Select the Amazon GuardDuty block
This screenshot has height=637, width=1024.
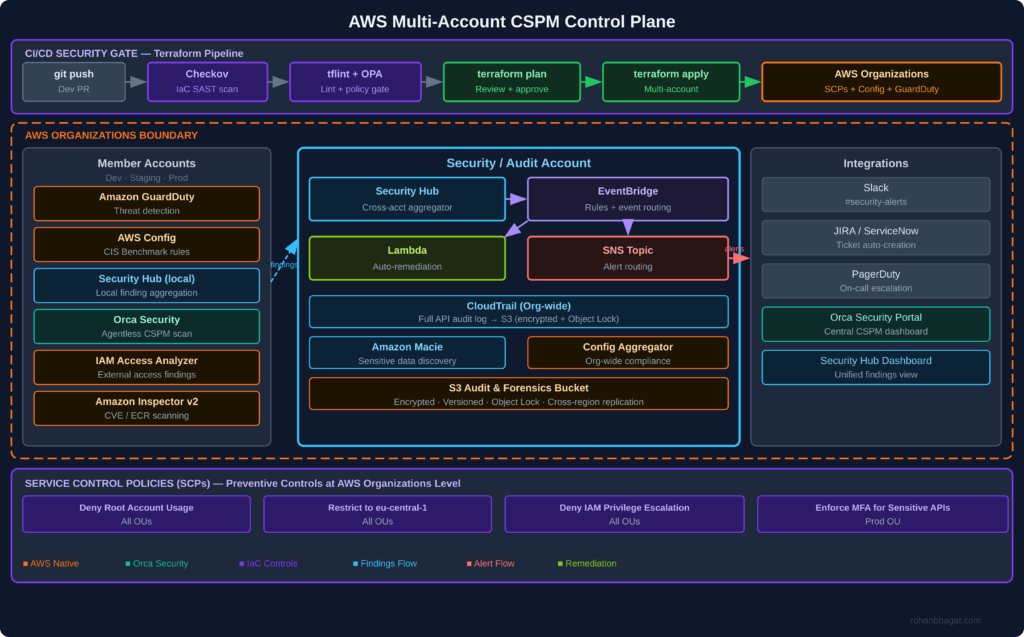146,203
